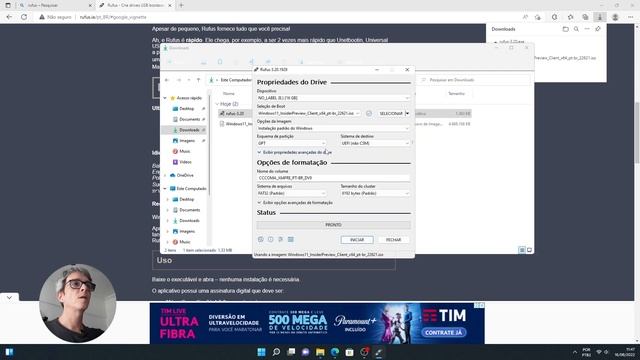The image size is (640, 360).
Task: Select Documents under Este Computador
Action: coord(189,210)
